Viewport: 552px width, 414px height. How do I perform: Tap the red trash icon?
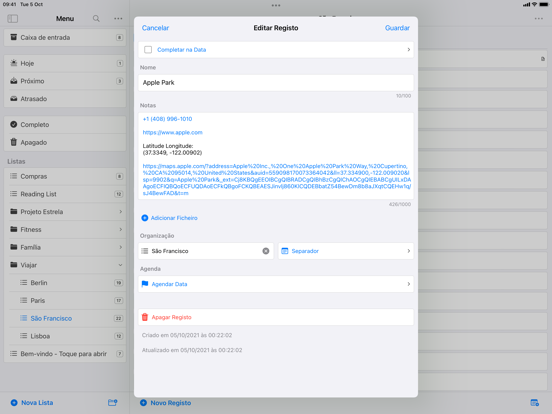click(145, 317)
